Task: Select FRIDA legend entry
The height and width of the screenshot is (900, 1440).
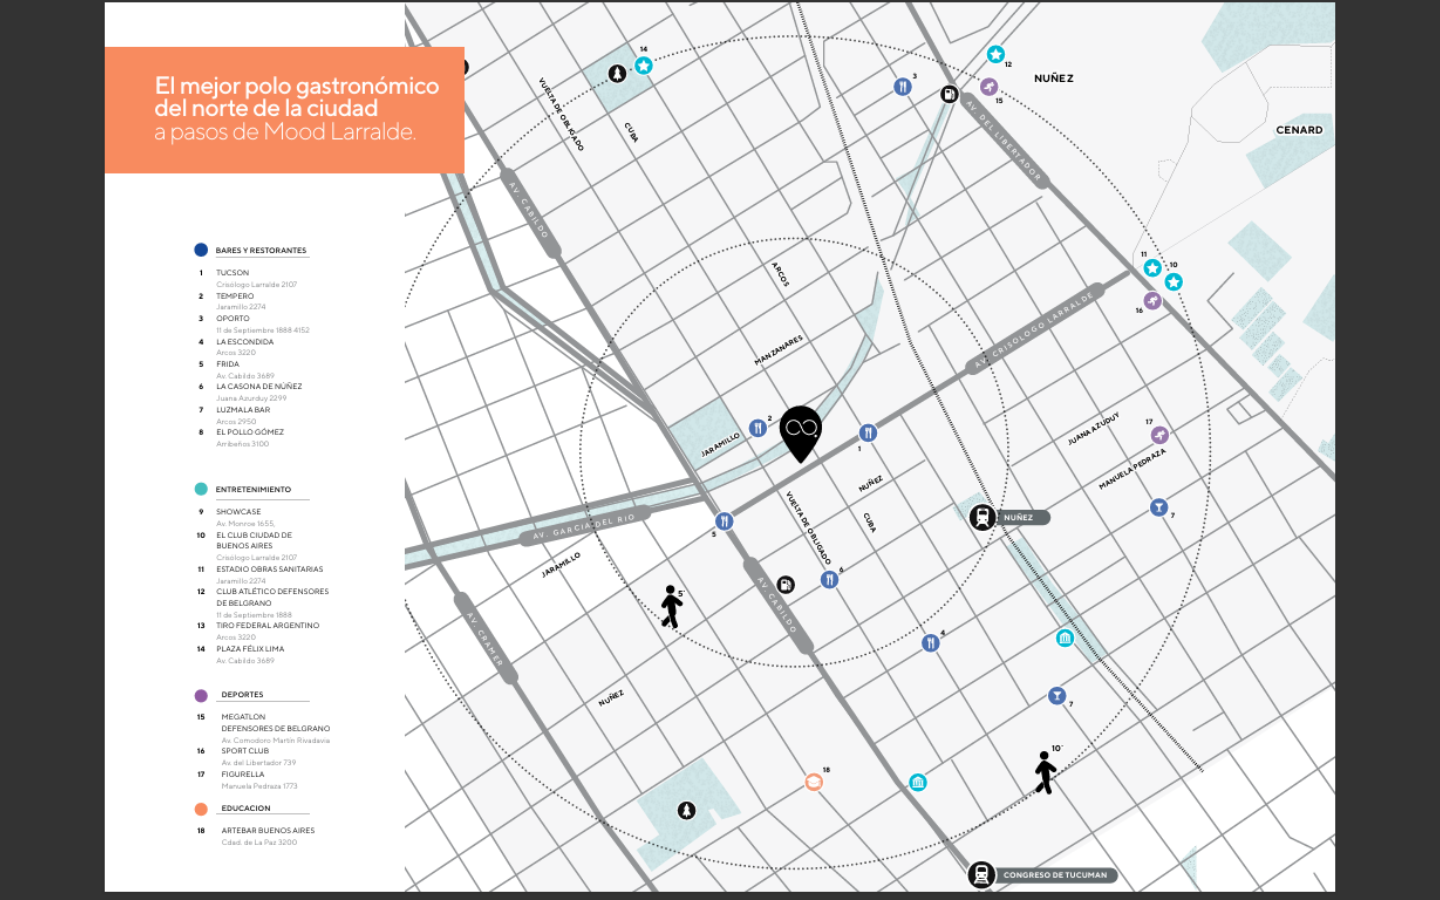Action: (228, 364)
